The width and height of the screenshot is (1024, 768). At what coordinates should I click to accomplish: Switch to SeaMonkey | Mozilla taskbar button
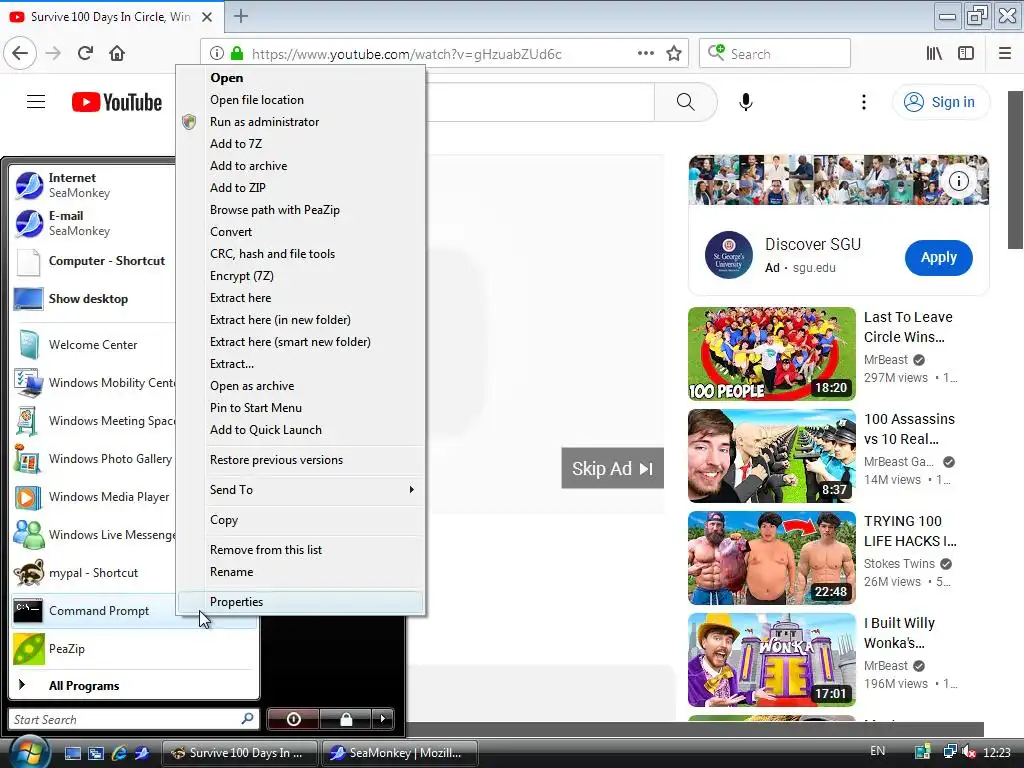tap(399, 753)
